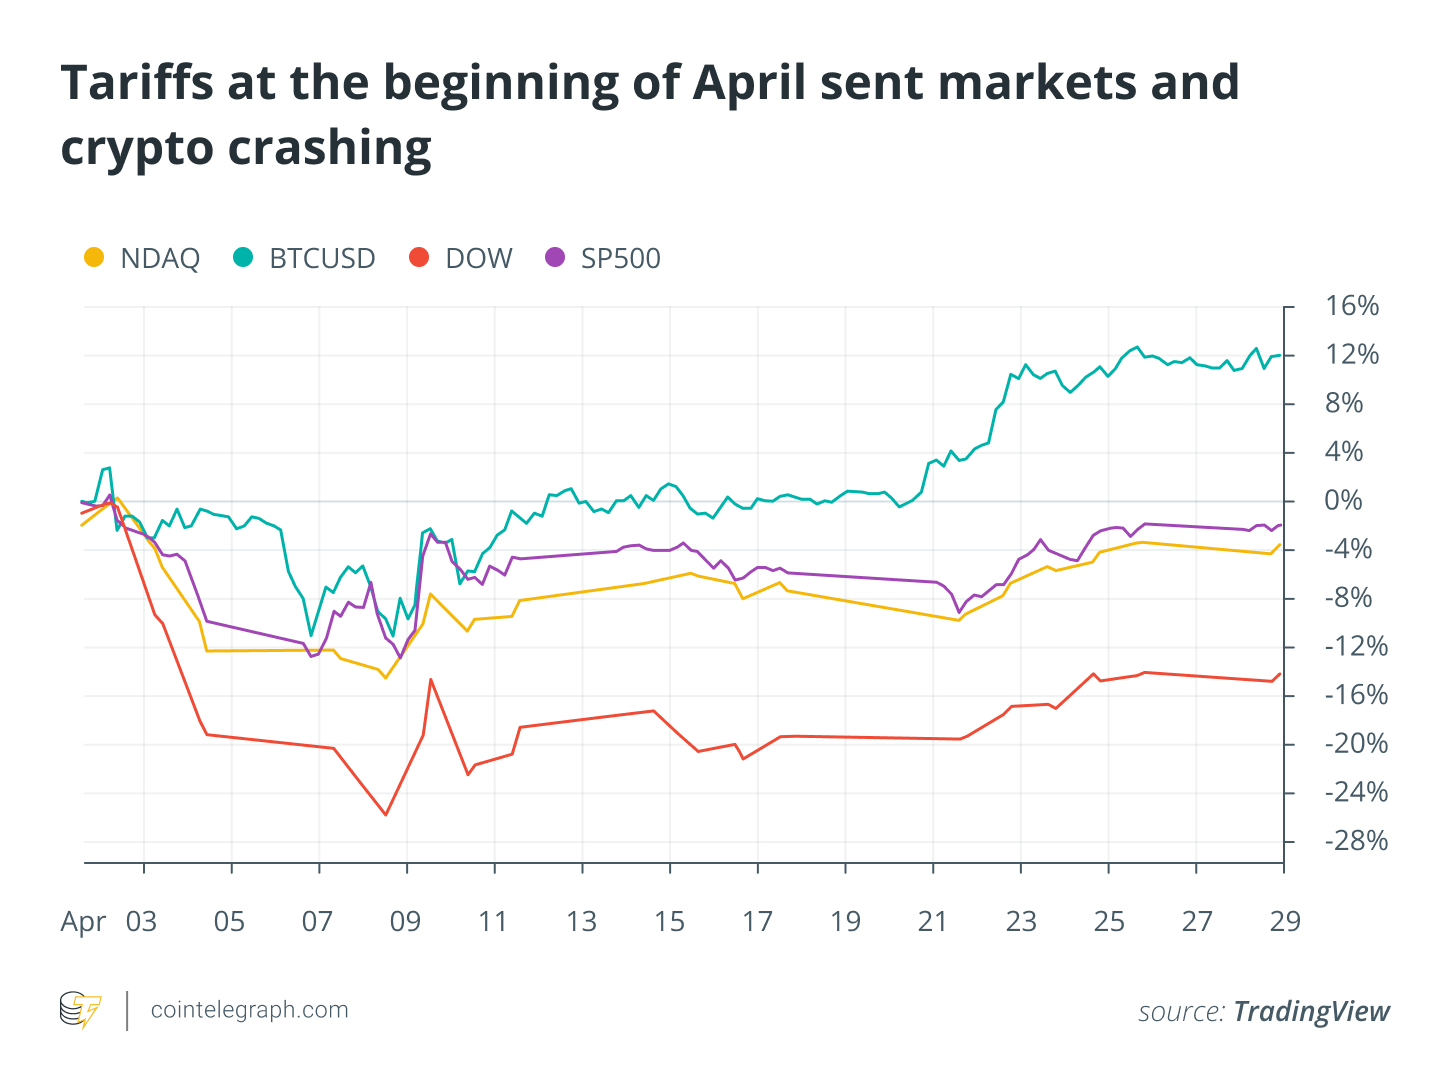This screenshot has height=1091, width=1450.
Task: Hide the SP500 series via legend label
Action: click(620, 259)
